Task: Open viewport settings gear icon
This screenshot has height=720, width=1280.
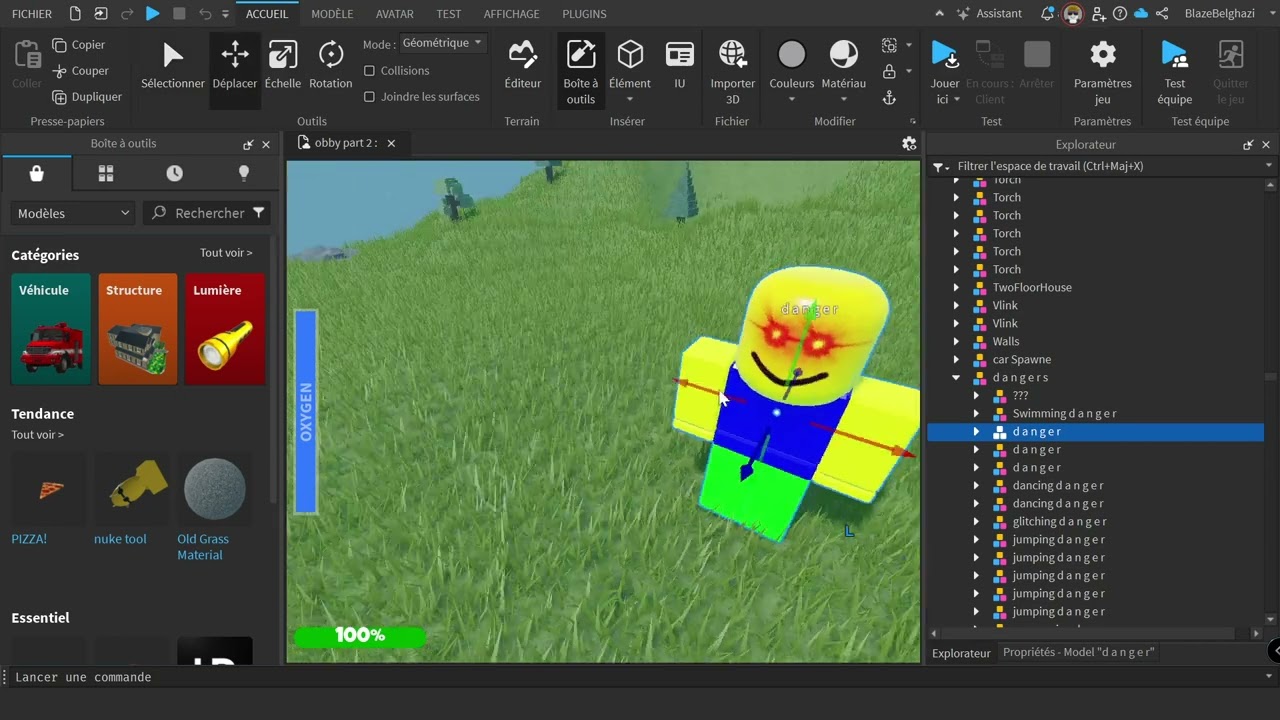Action: [909, 144]
